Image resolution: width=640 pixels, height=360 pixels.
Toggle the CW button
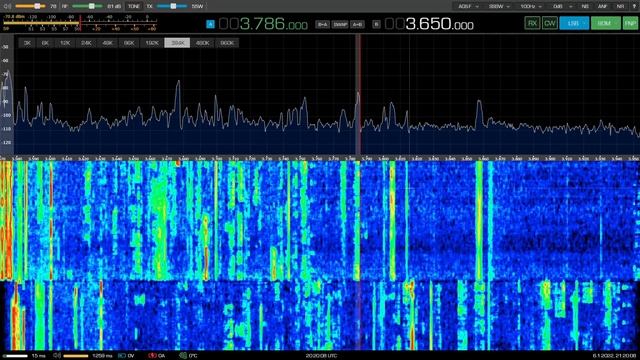pos(550,23)
